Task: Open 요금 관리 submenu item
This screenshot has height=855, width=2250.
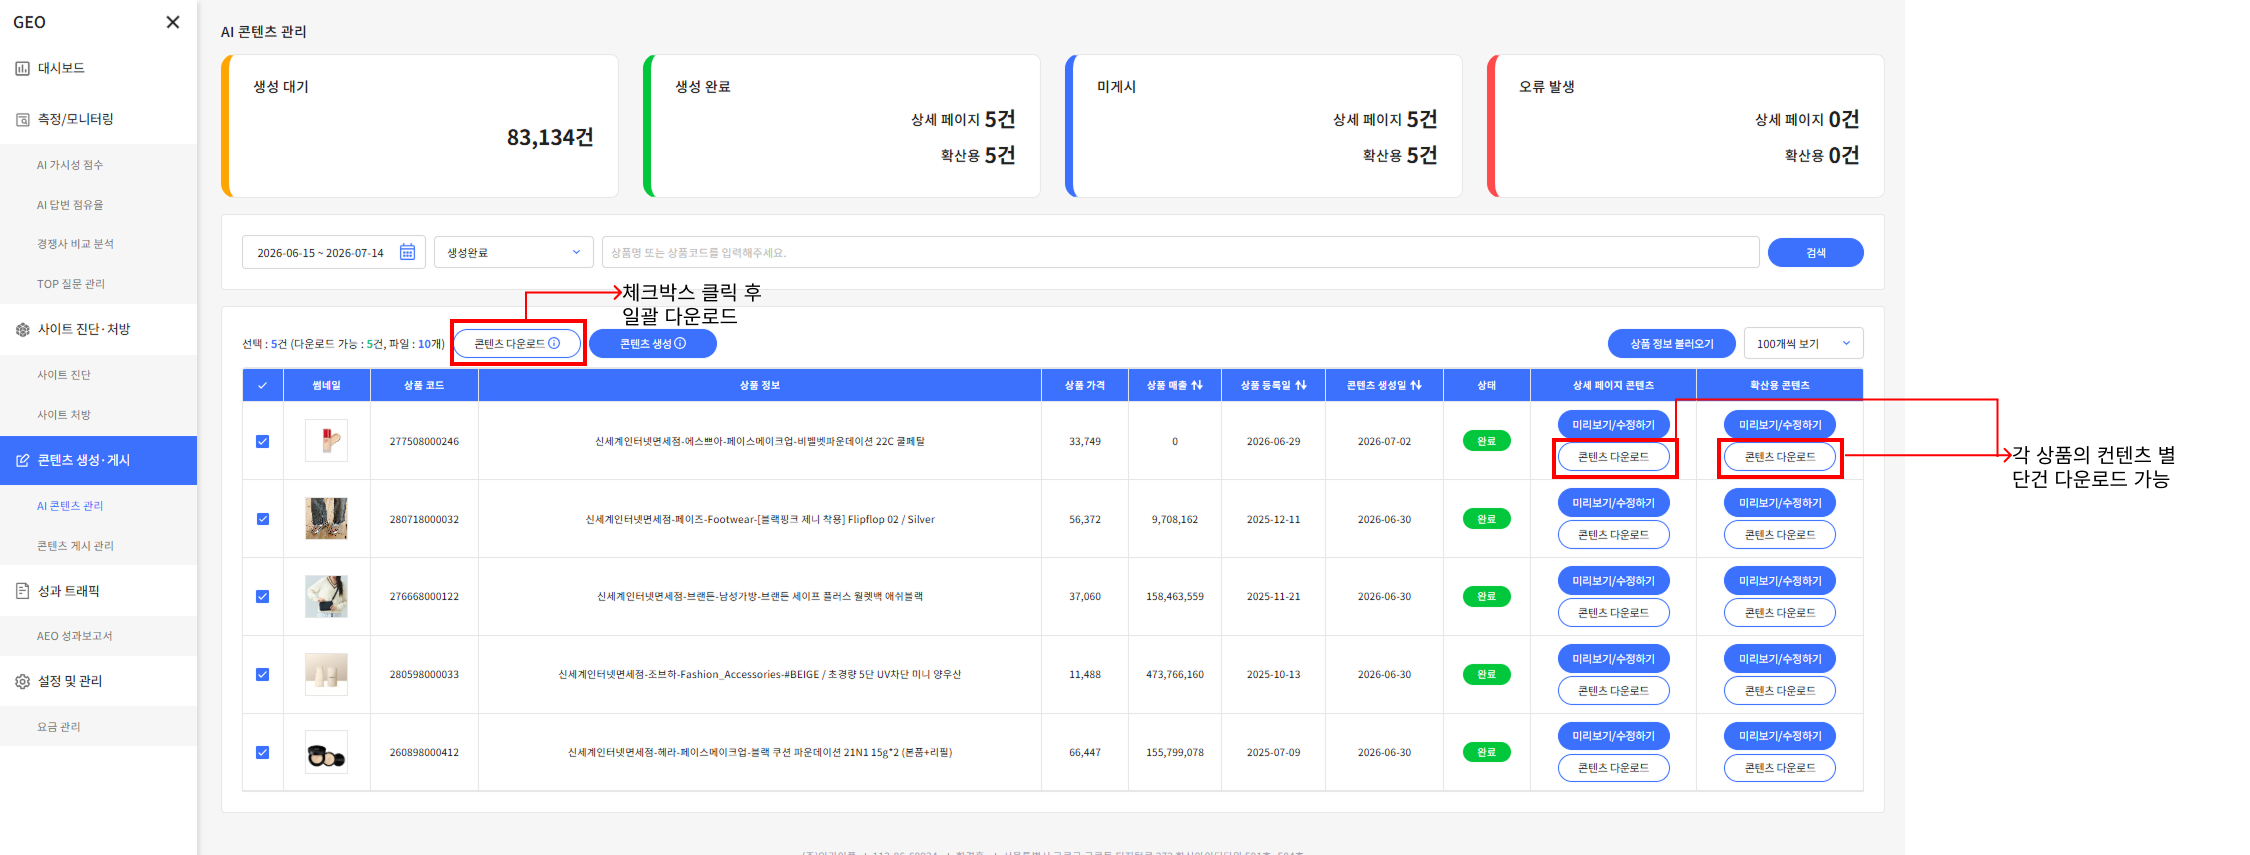Action: 59,727
